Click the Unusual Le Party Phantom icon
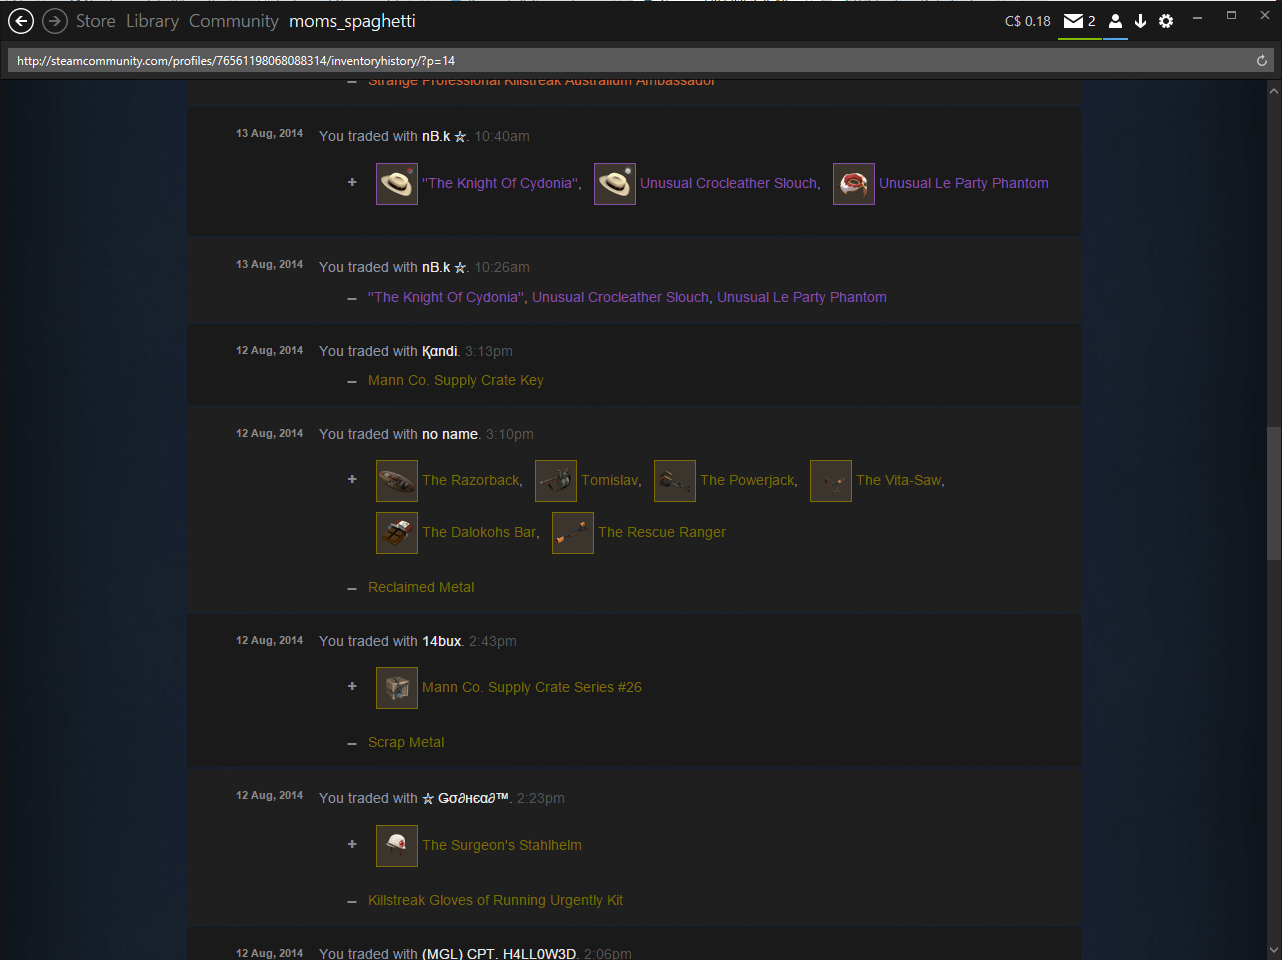 (854, 184)
